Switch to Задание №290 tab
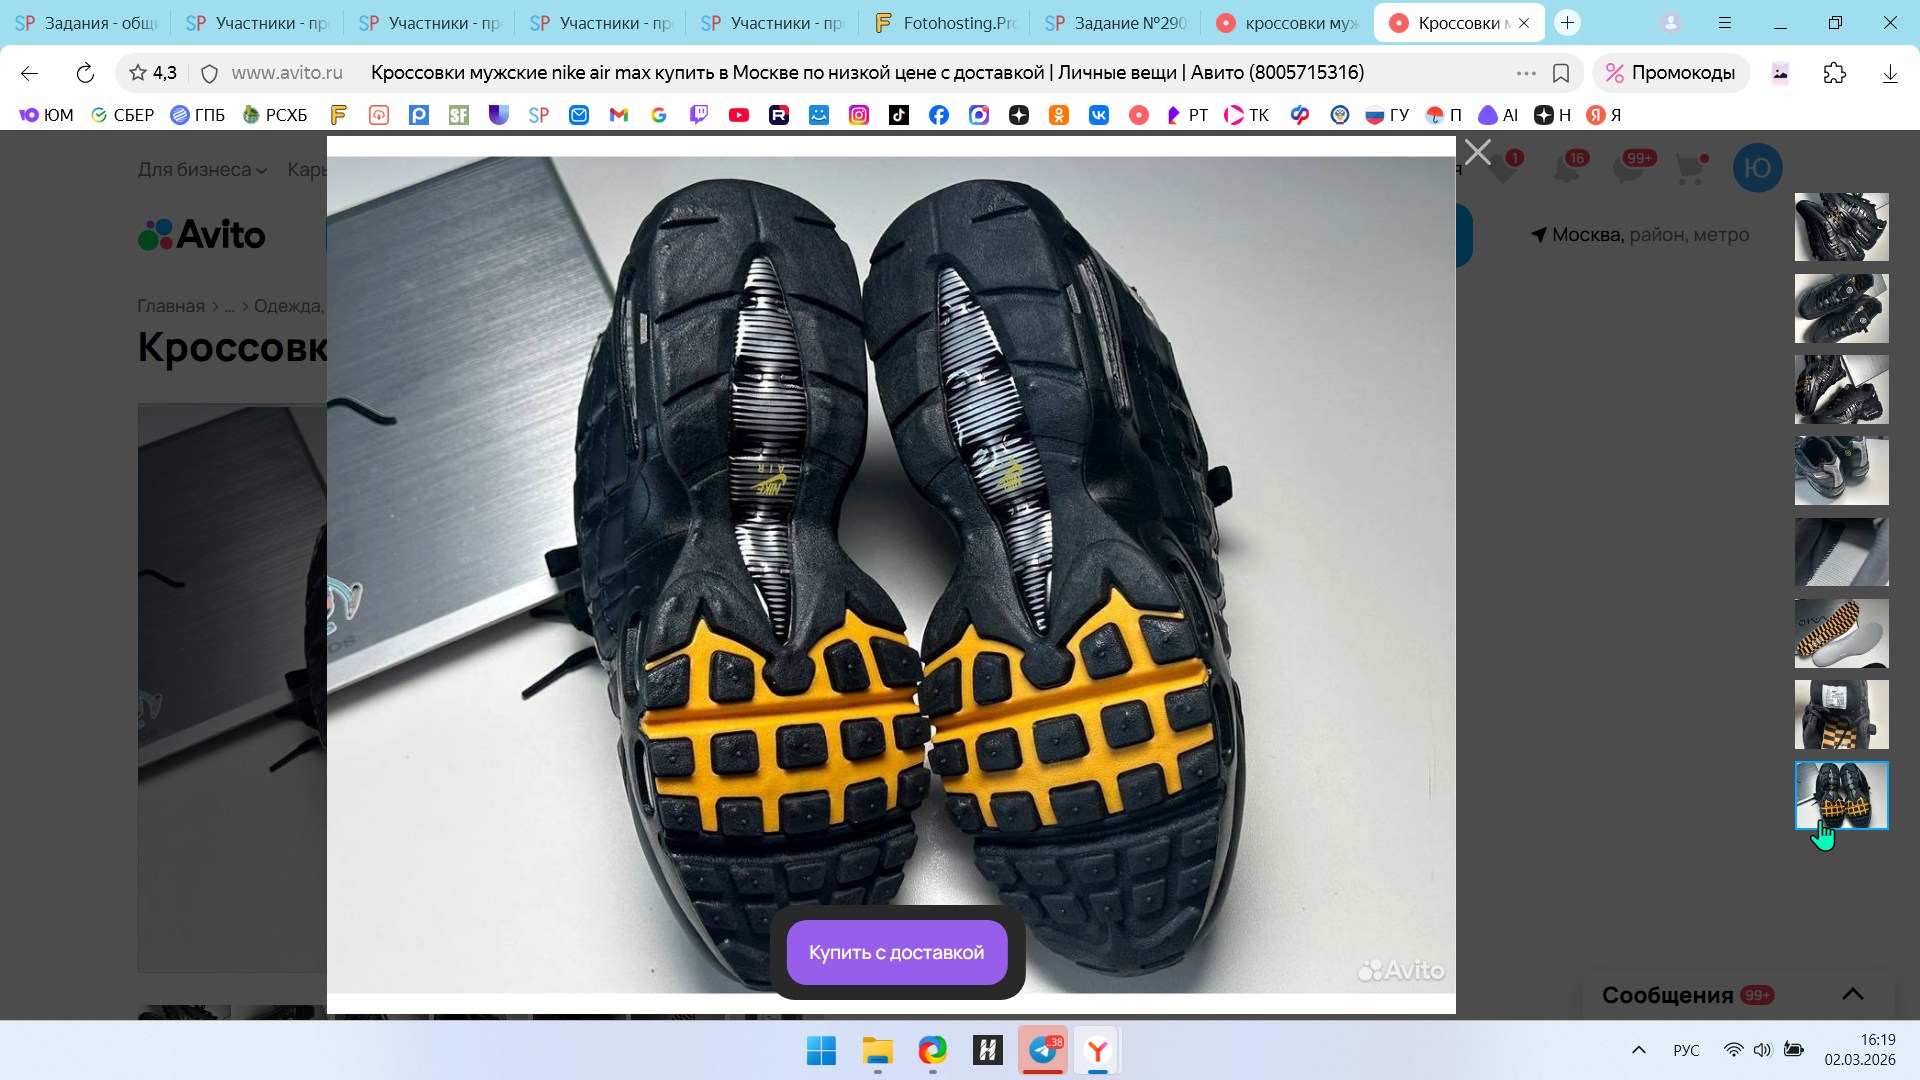This screenshot has width=1920, height=1080. pyautogui.click(x=1117, y=23)
